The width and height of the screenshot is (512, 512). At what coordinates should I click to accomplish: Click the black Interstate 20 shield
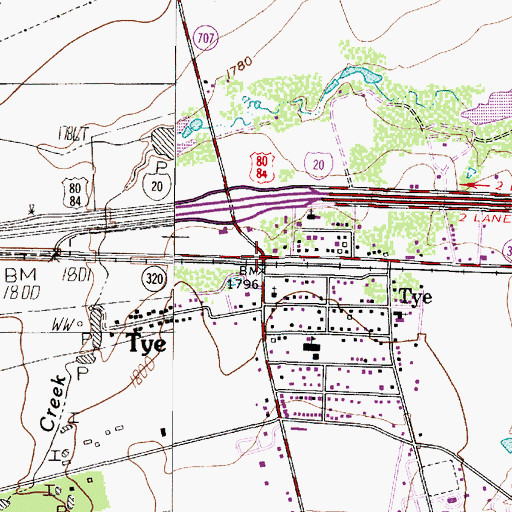157,186
